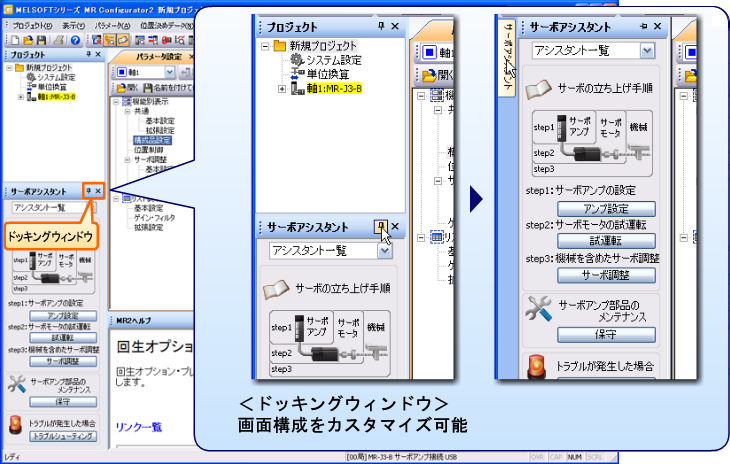Click the vertical サーボアシスタント auto-hide tab
Image resolution: width=730 pixels, height=464 pixels.
pyautogui.click(x=508, y=57)
